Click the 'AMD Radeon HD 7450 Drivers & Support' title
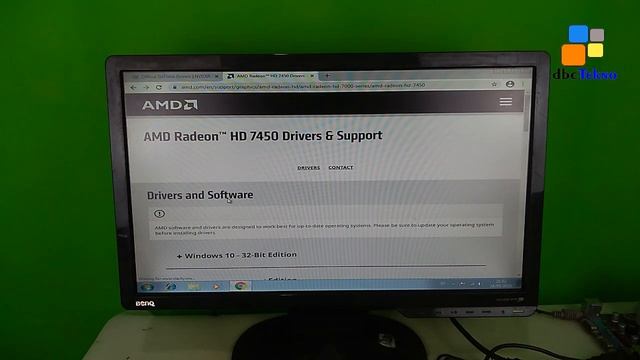The height and width of the screenshot is (360, 640). coord(263,136)
